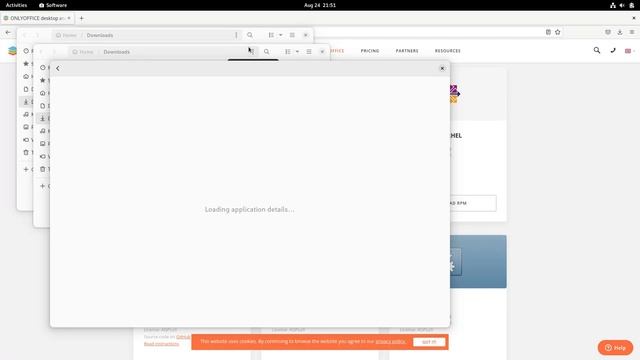
Task: Expand the website language flag selector
Action: point(629,51)
